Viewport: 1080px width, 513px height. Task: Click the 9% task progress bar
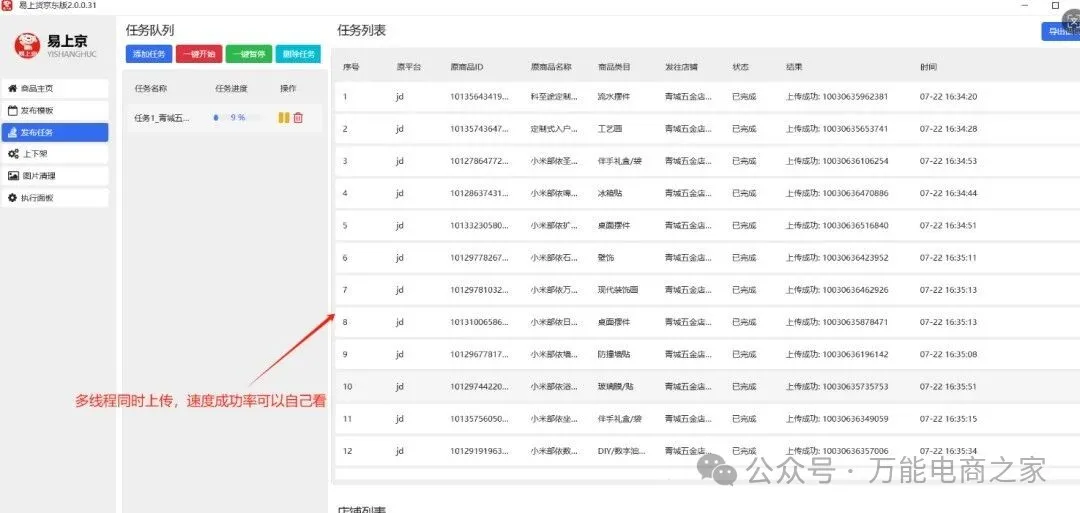(x=237, y=118)
